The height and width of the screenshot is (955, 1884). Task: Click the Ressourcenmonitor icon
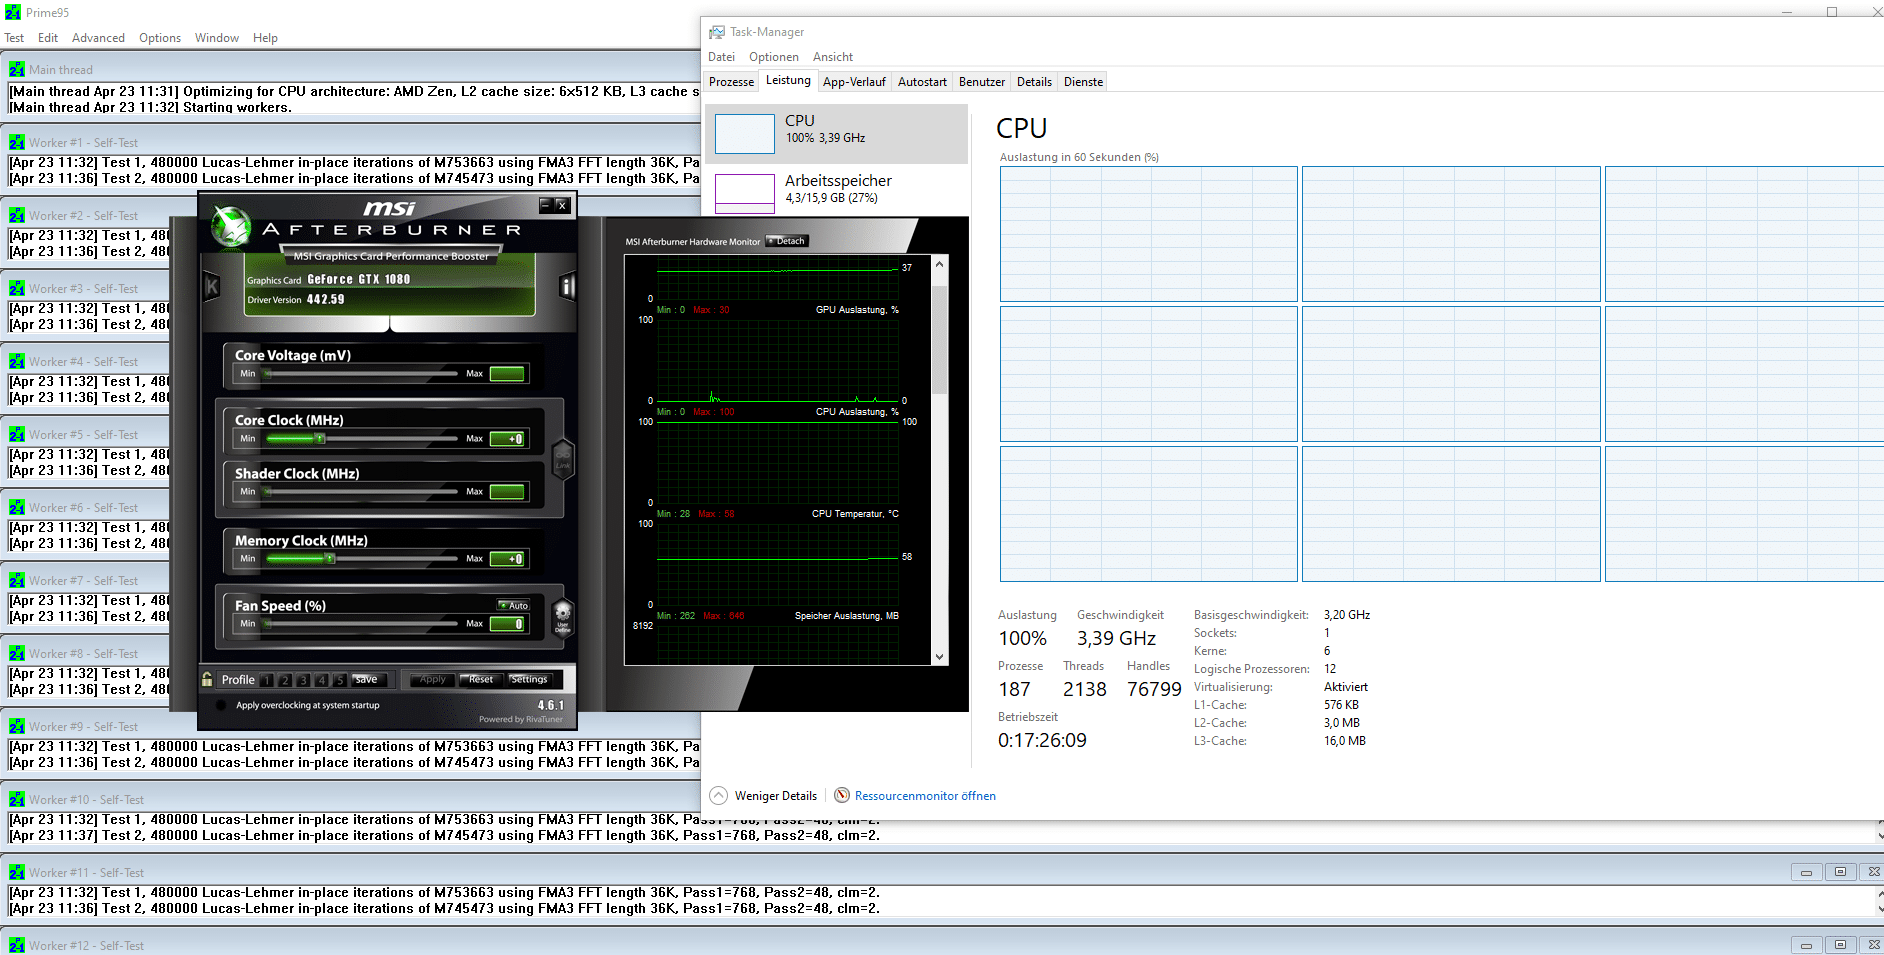tap(842, 796)
